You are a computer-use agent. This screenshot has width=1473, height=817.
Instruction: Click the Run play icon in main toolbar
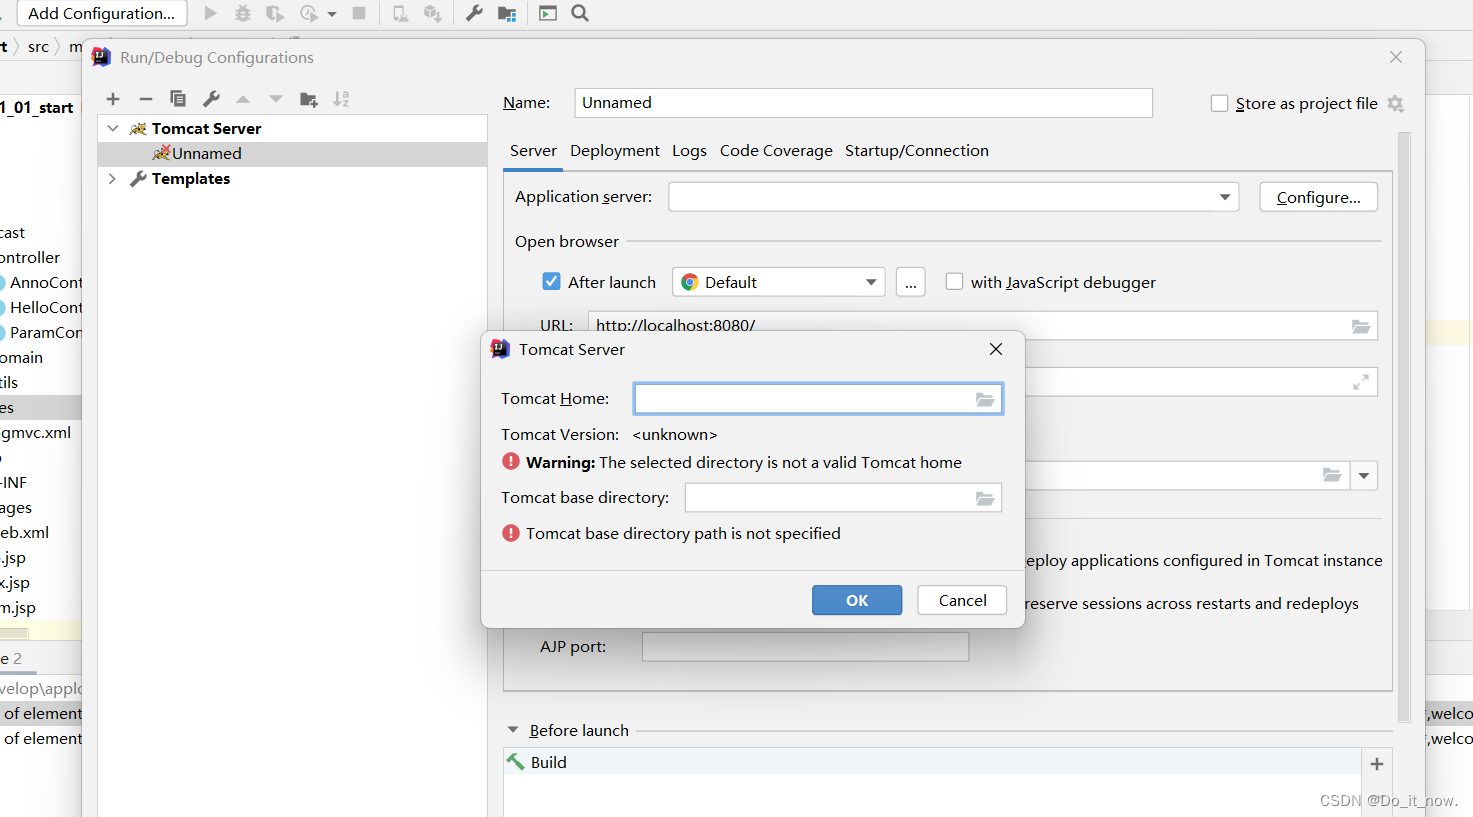[x=210, y=13]
